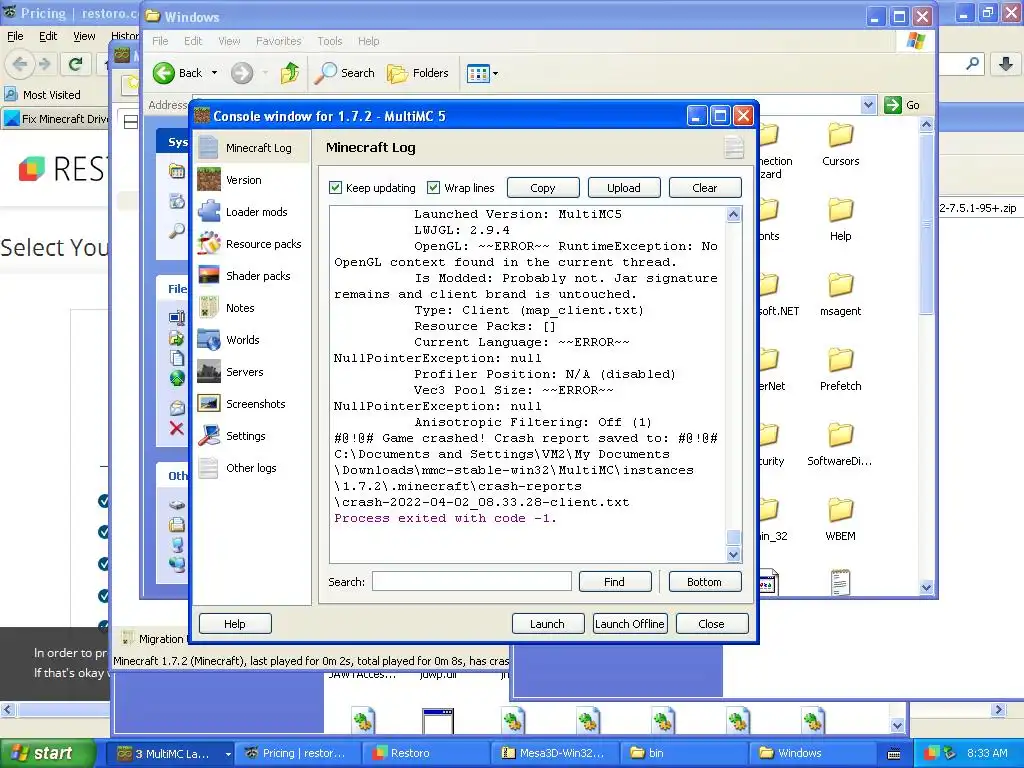The width and height of the screenshot is (1024, 768).
Task: Switch to bin folder taskbar item
Action: click(x=684, y=754)
